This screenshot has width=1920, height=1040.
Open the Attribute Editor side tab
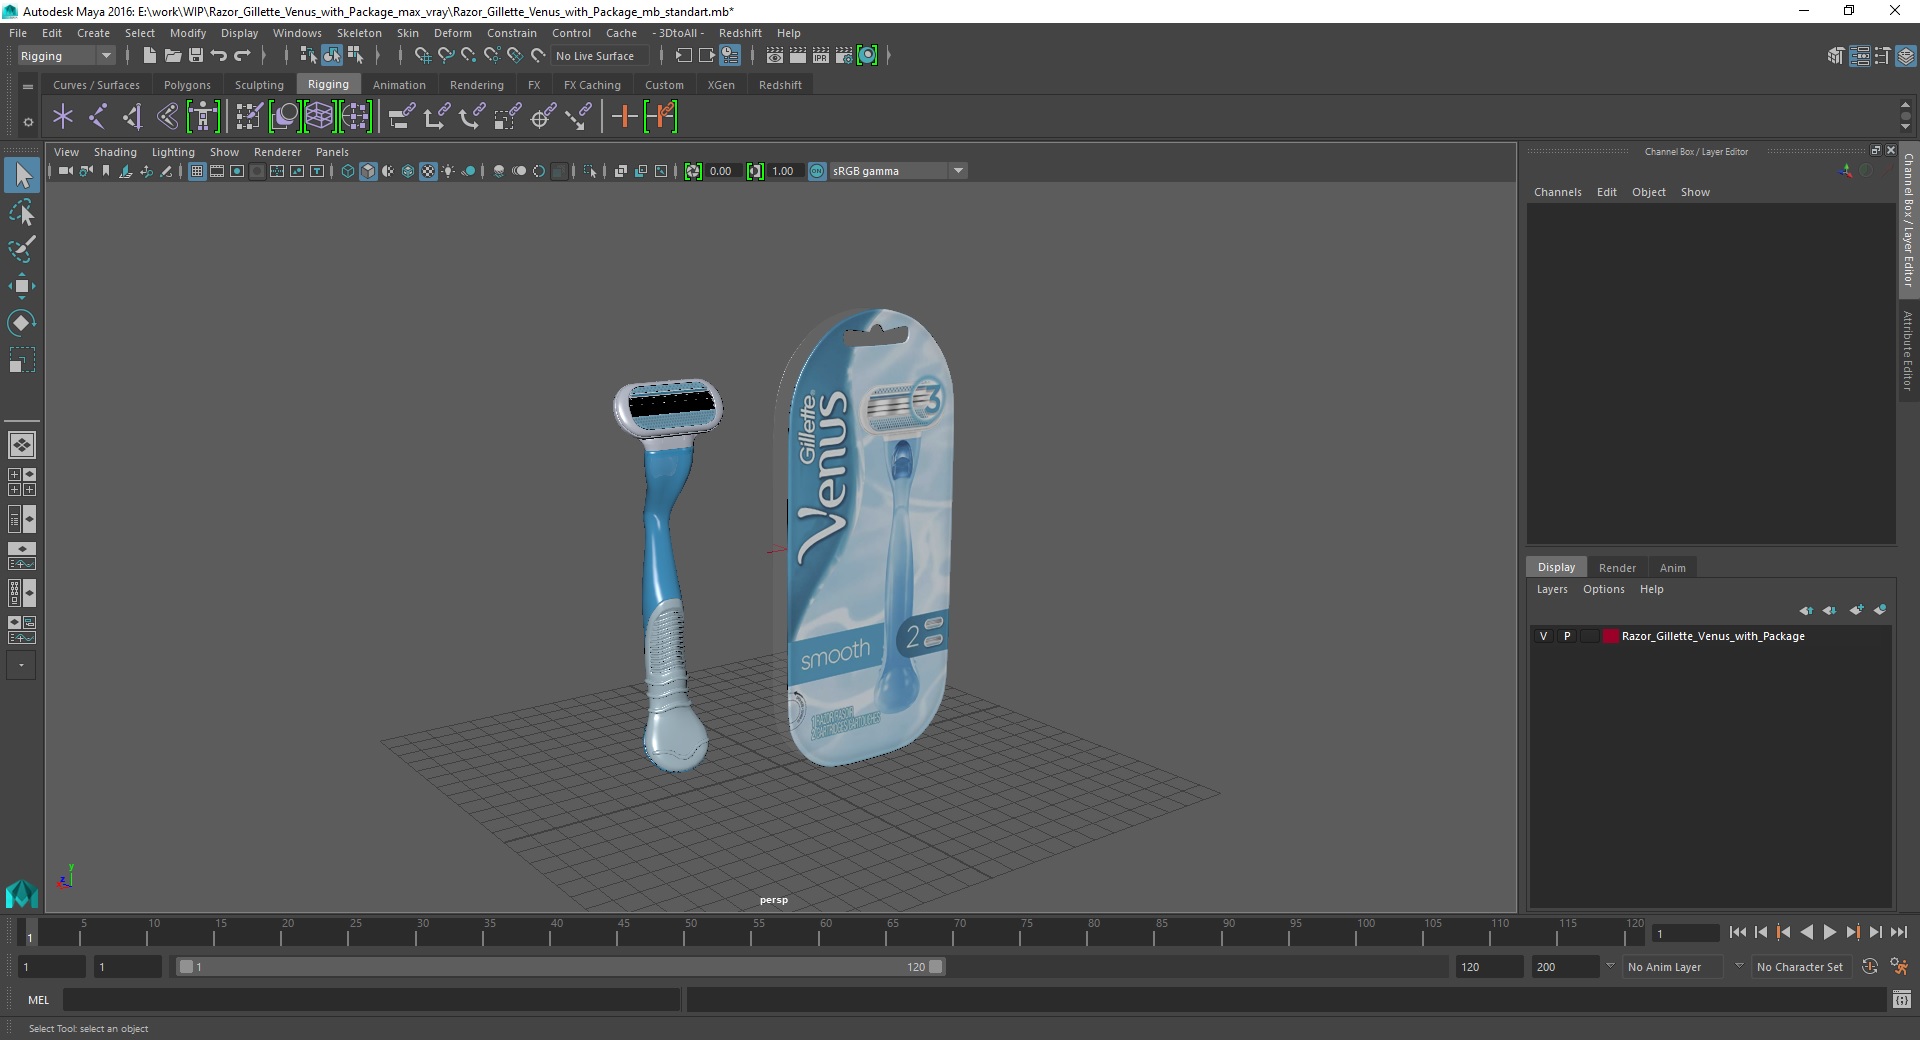(x=1908, y=350)
